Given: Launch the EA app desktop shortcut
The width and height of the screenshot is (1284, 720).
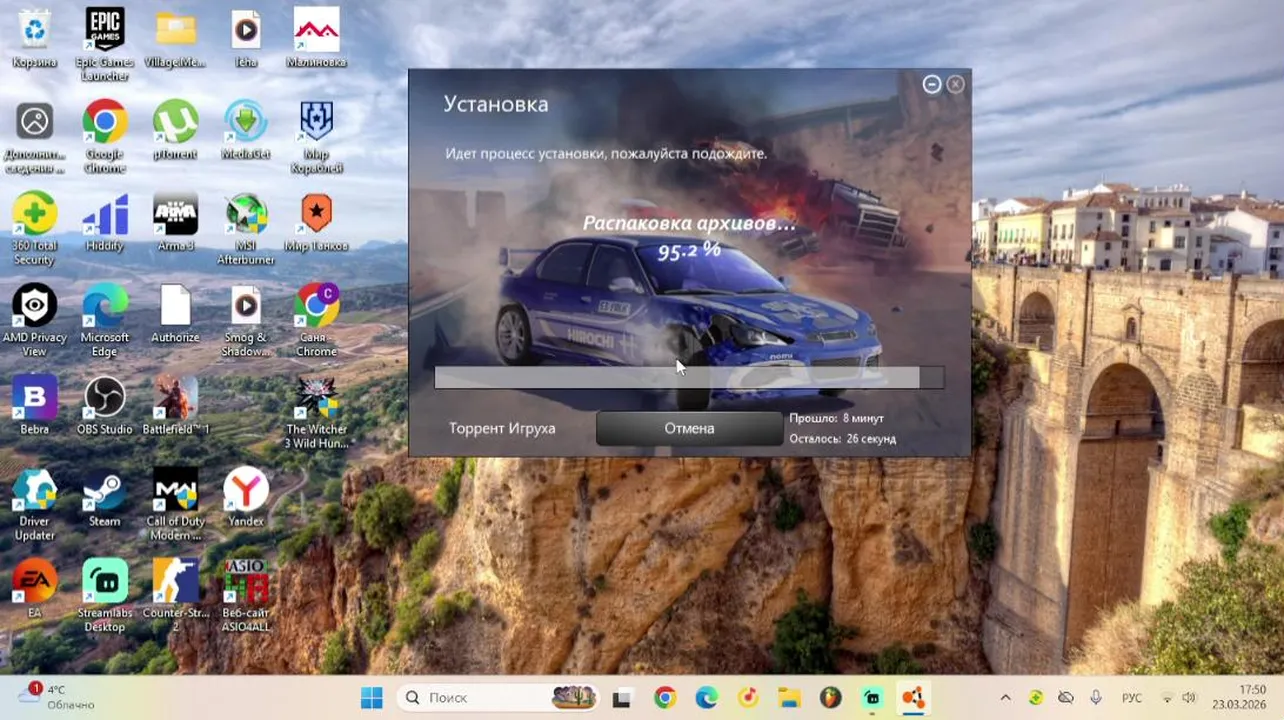Looking at the screenshot, I should tap(34, 590).
